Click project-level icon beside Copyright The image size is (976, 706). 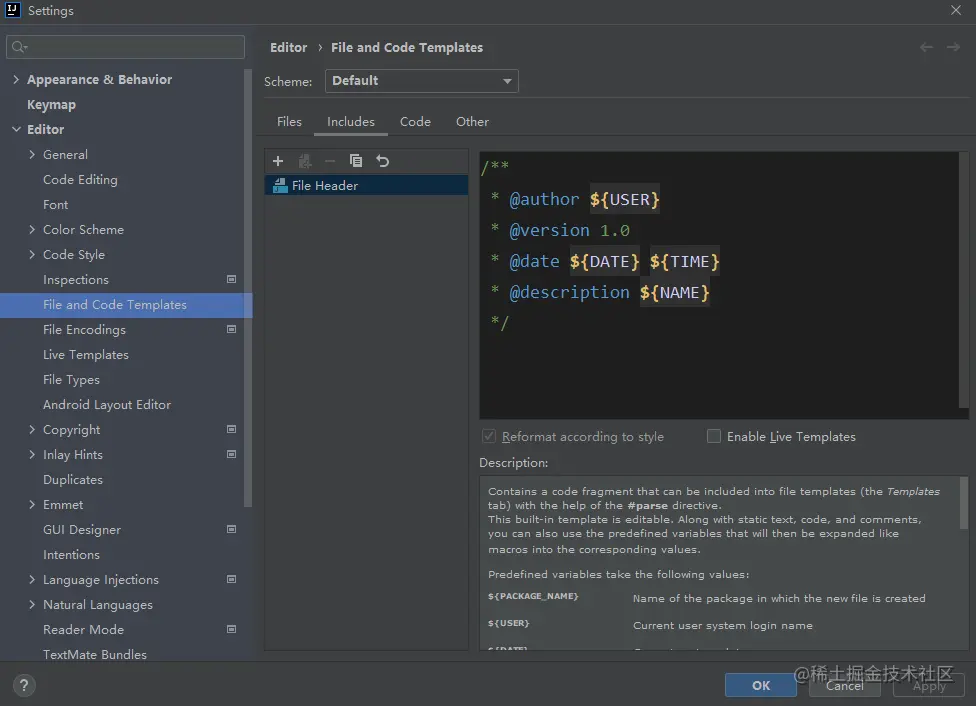pyautogui.click(x=232, y=430)
